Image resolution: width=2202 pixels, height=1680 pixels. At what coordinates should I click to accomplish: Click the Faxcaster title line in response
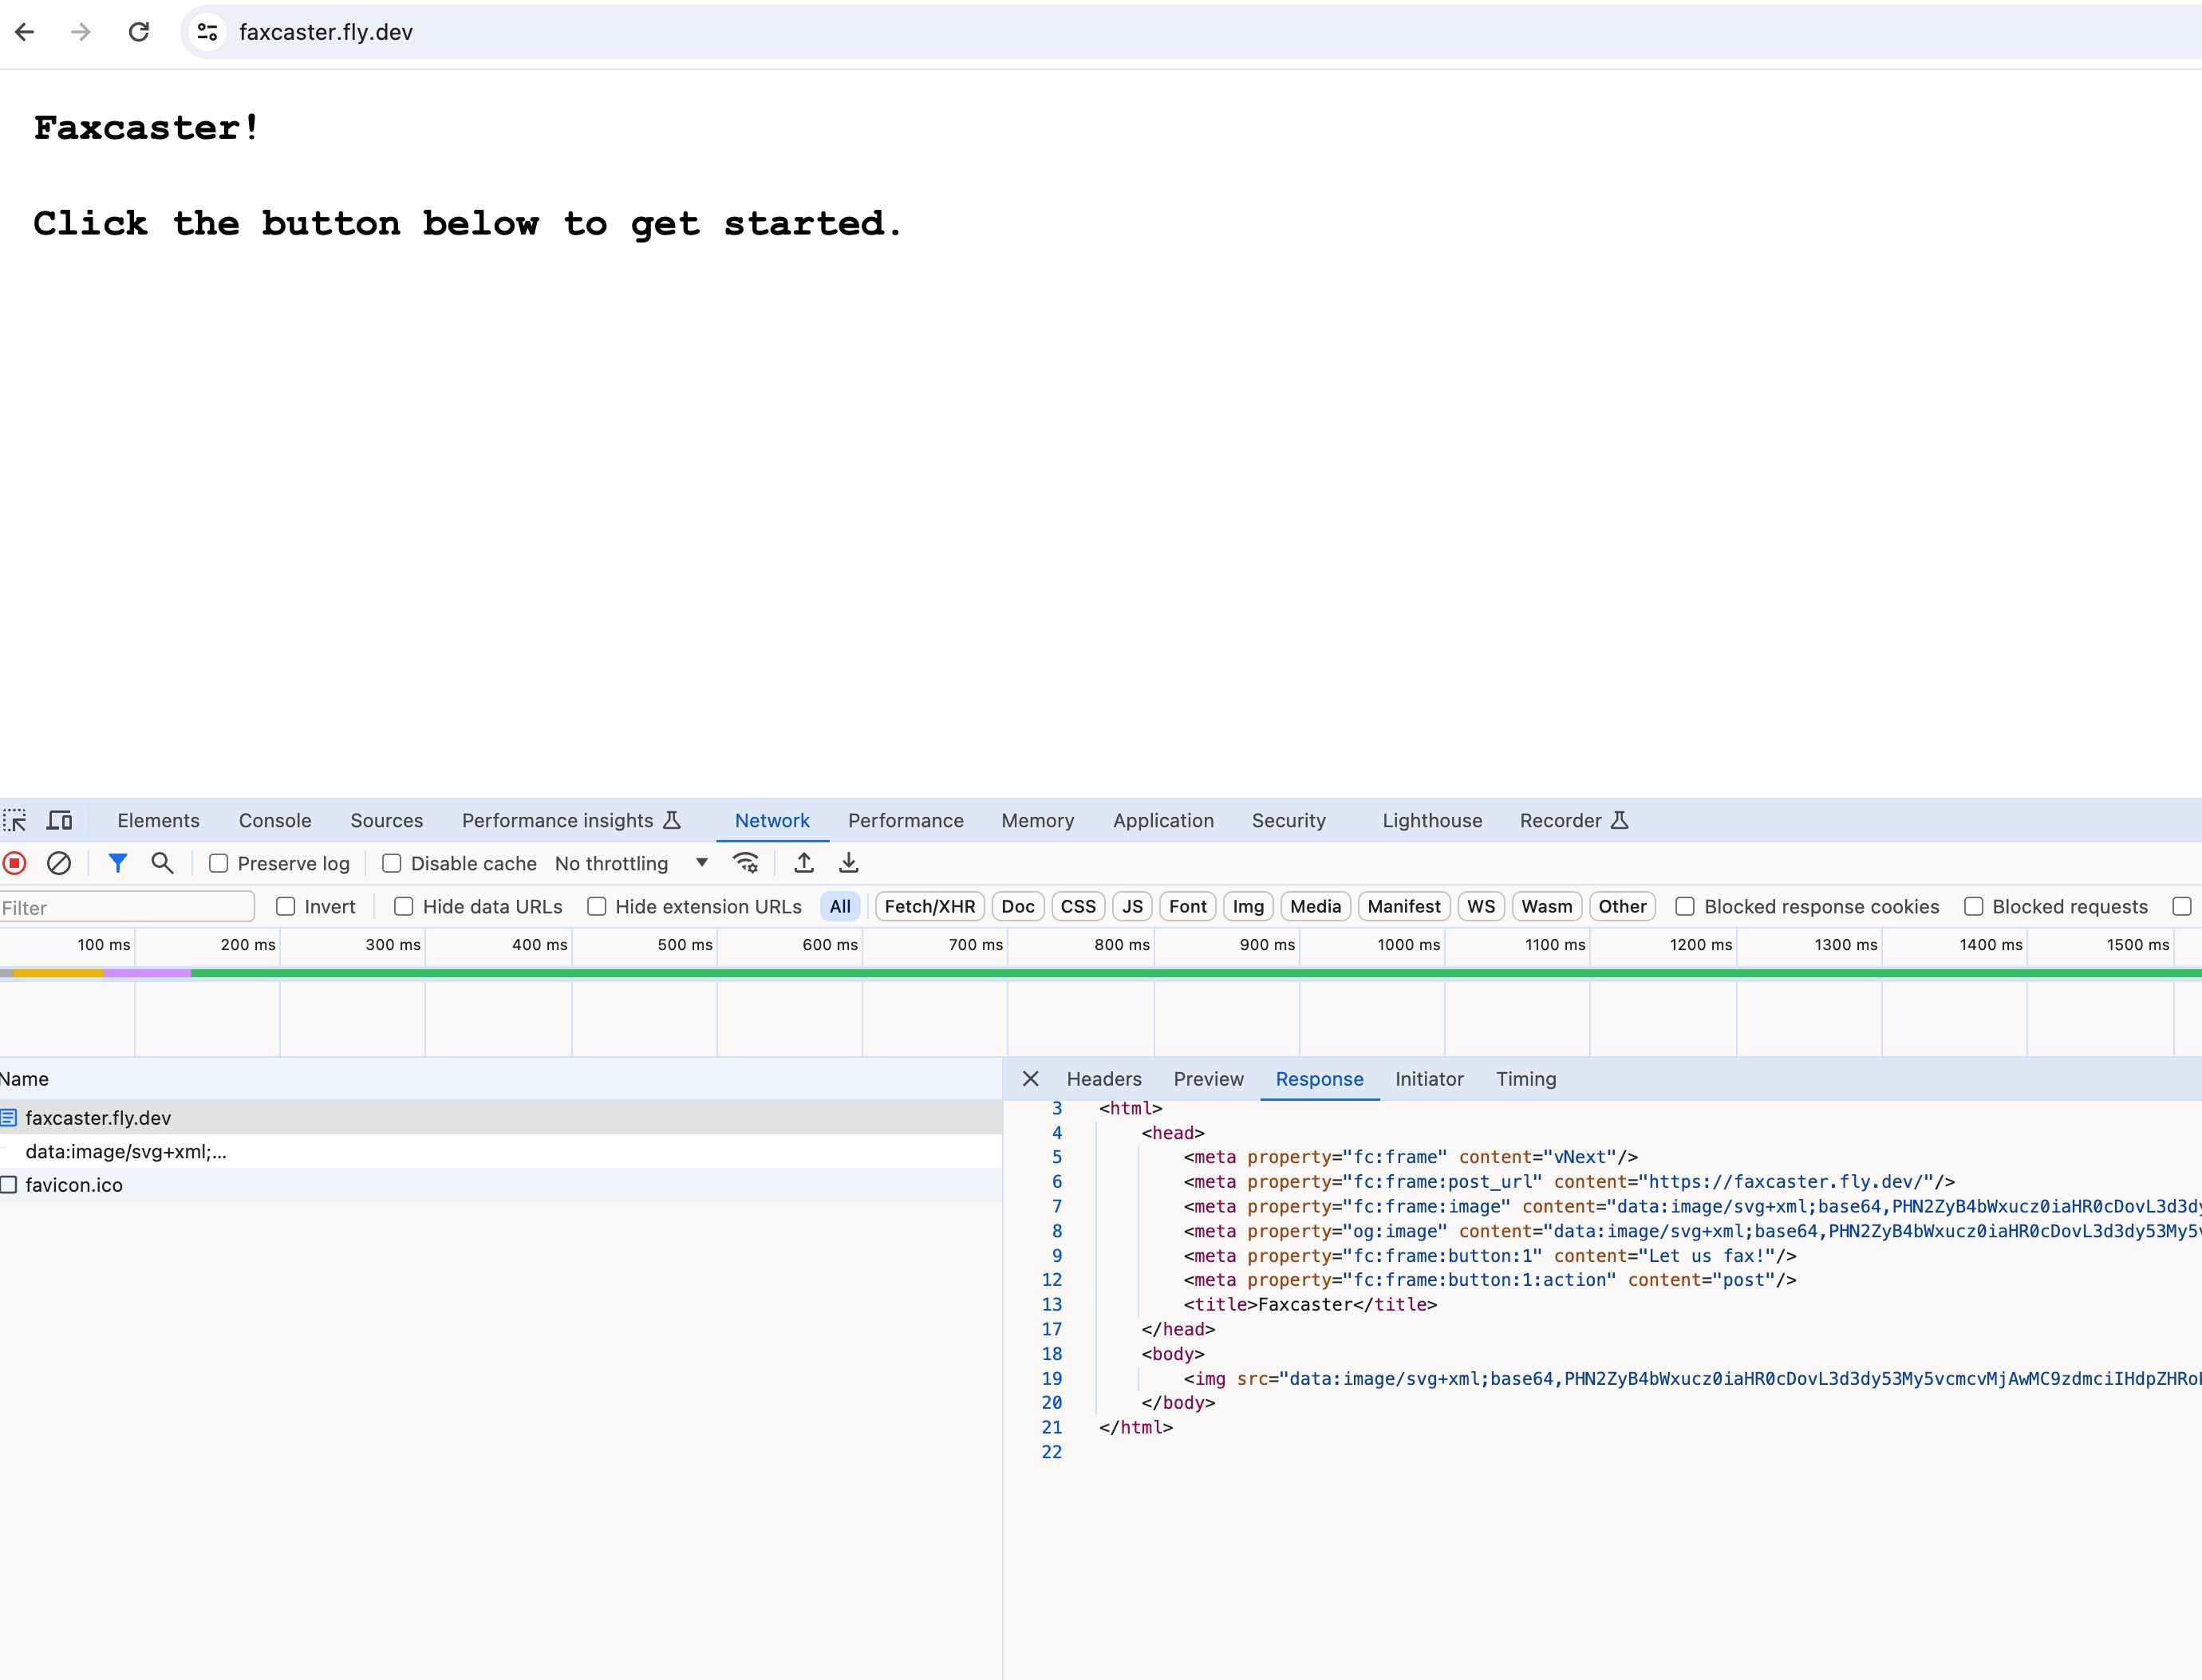[x=1310, y=1304]
